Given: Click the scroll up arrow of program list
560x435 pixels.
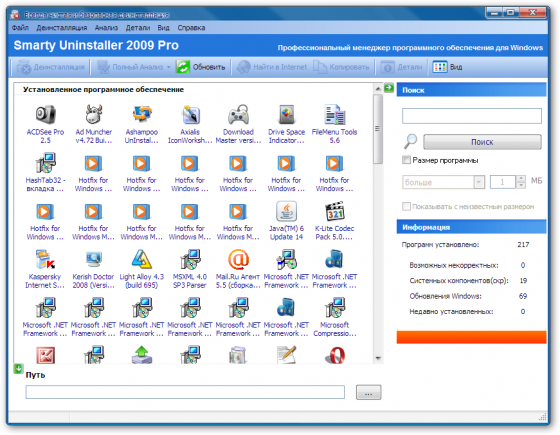Looking at the screenshot, I should 378,88.
